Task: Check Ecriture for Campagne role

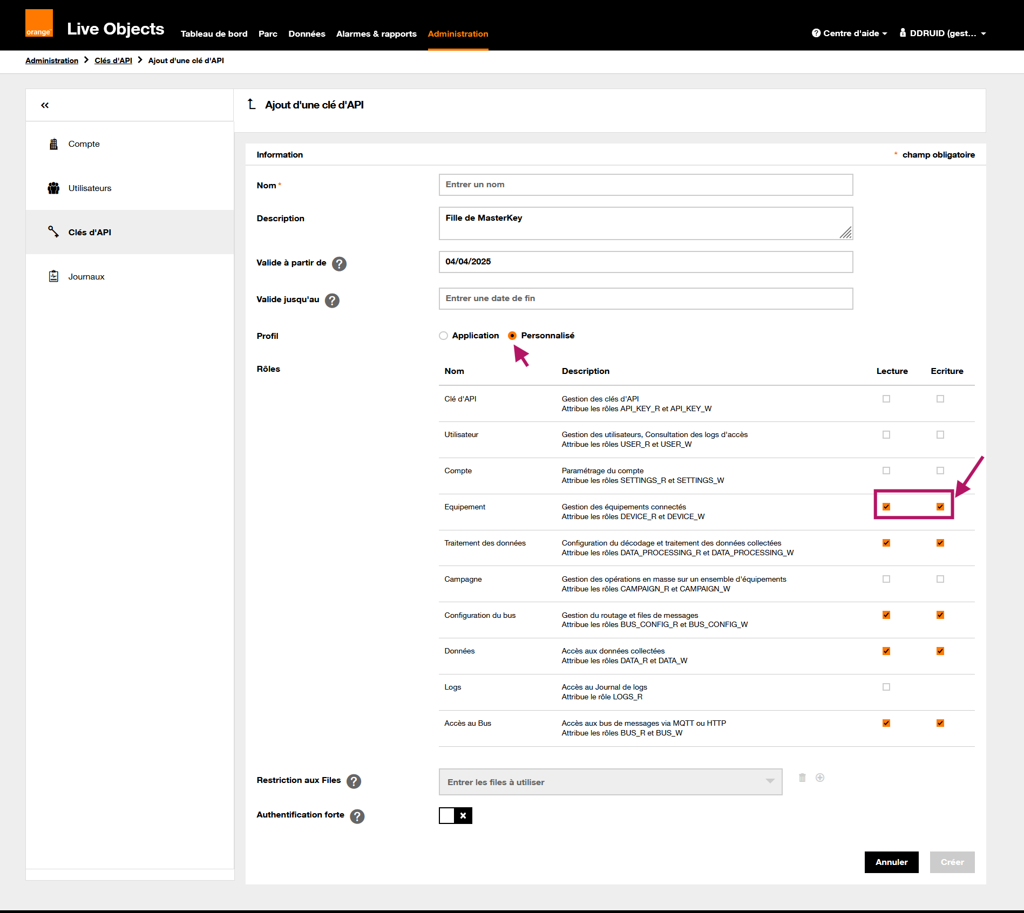Action: (x=940, y=579)
